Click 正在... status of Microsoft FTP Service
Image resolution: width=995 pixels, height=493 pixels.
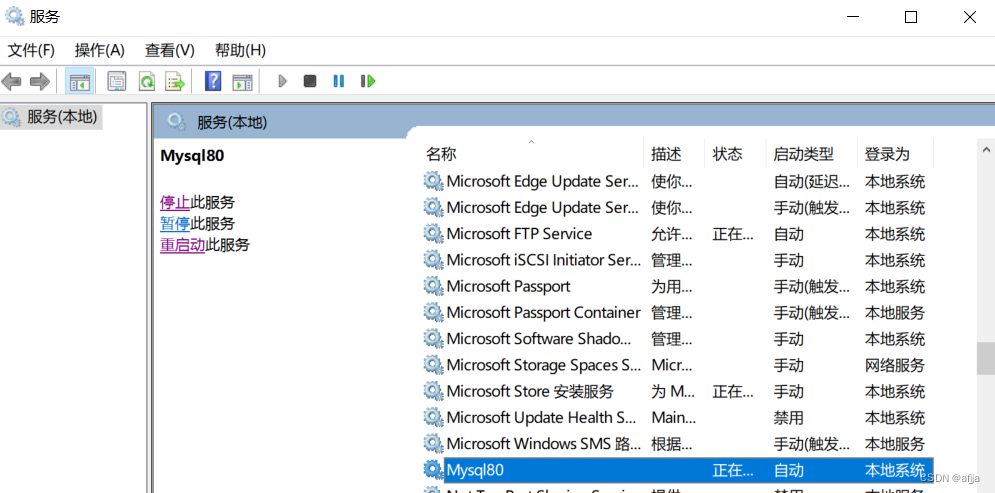(733, 233)
